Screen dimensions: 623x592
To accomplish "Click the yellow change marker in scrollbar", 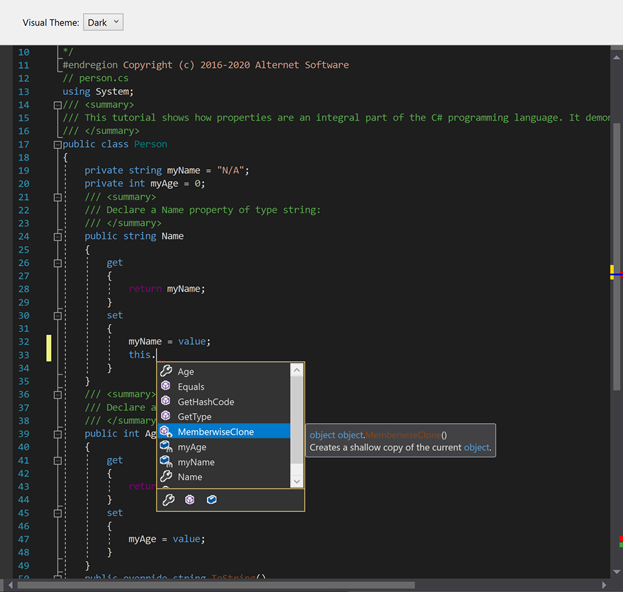I will coord(612,272).
